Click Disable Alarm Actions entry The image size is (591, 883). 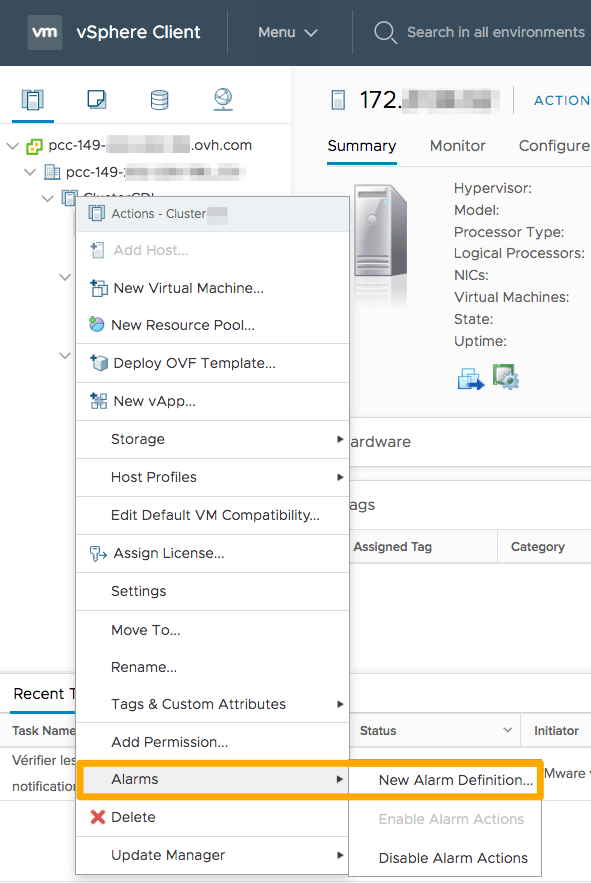(x=453, y=858)
